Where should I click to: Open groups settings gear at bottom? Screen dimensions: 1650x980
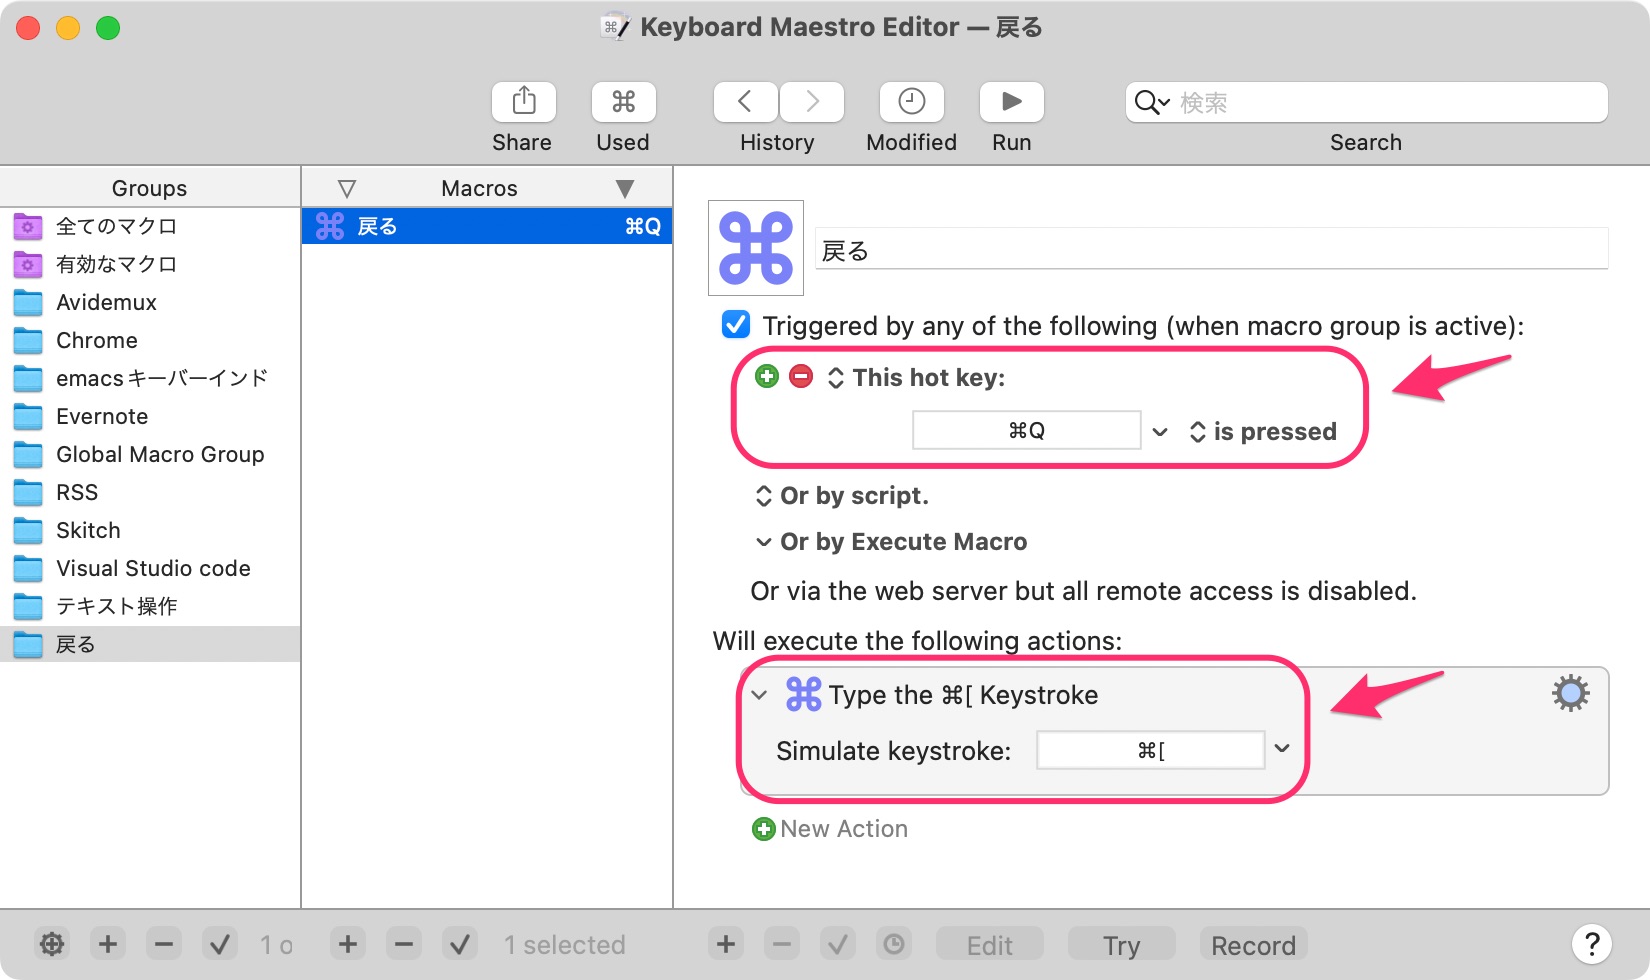pyautogui.click(x=52, y=944)
